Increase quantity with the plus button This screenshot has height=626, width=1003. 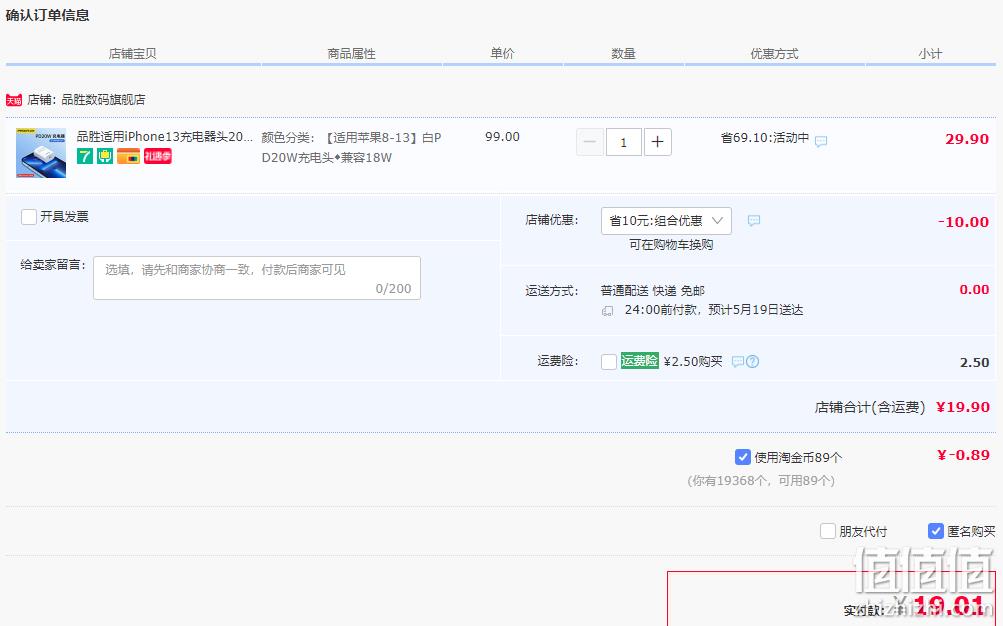pos(658,142)
